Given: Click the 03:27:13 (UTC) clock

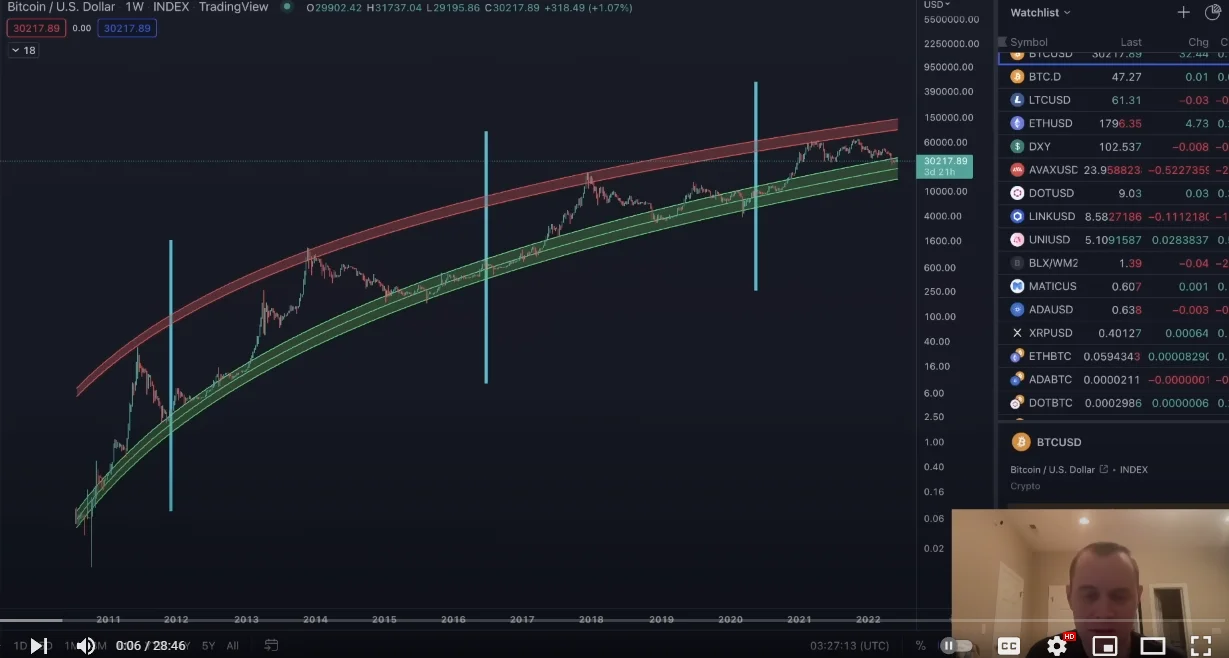Looking at the screenshot, I should [850, 646].
